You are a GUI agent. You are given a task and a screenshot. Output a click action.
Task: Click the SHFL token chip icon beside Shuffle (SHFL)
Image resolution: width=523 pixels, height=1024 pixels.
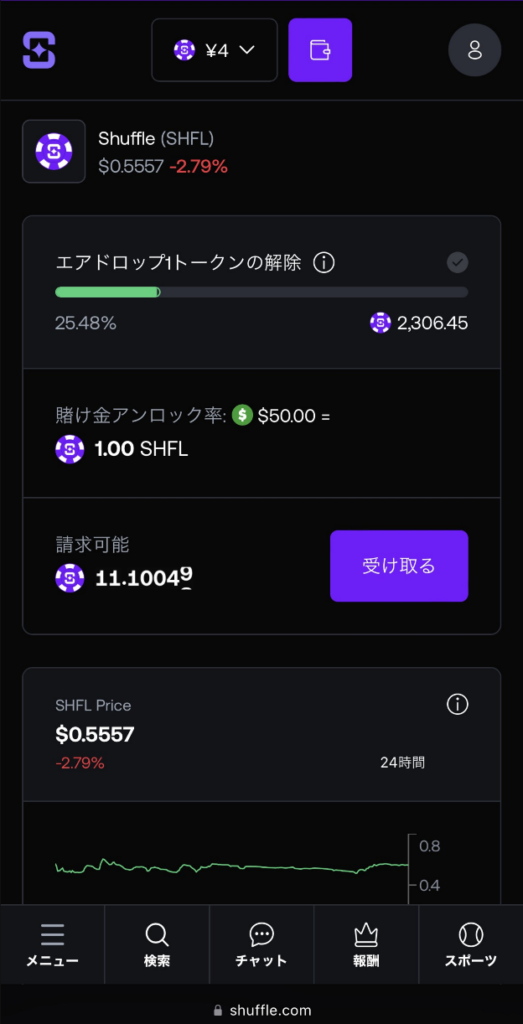coord(54,152)
